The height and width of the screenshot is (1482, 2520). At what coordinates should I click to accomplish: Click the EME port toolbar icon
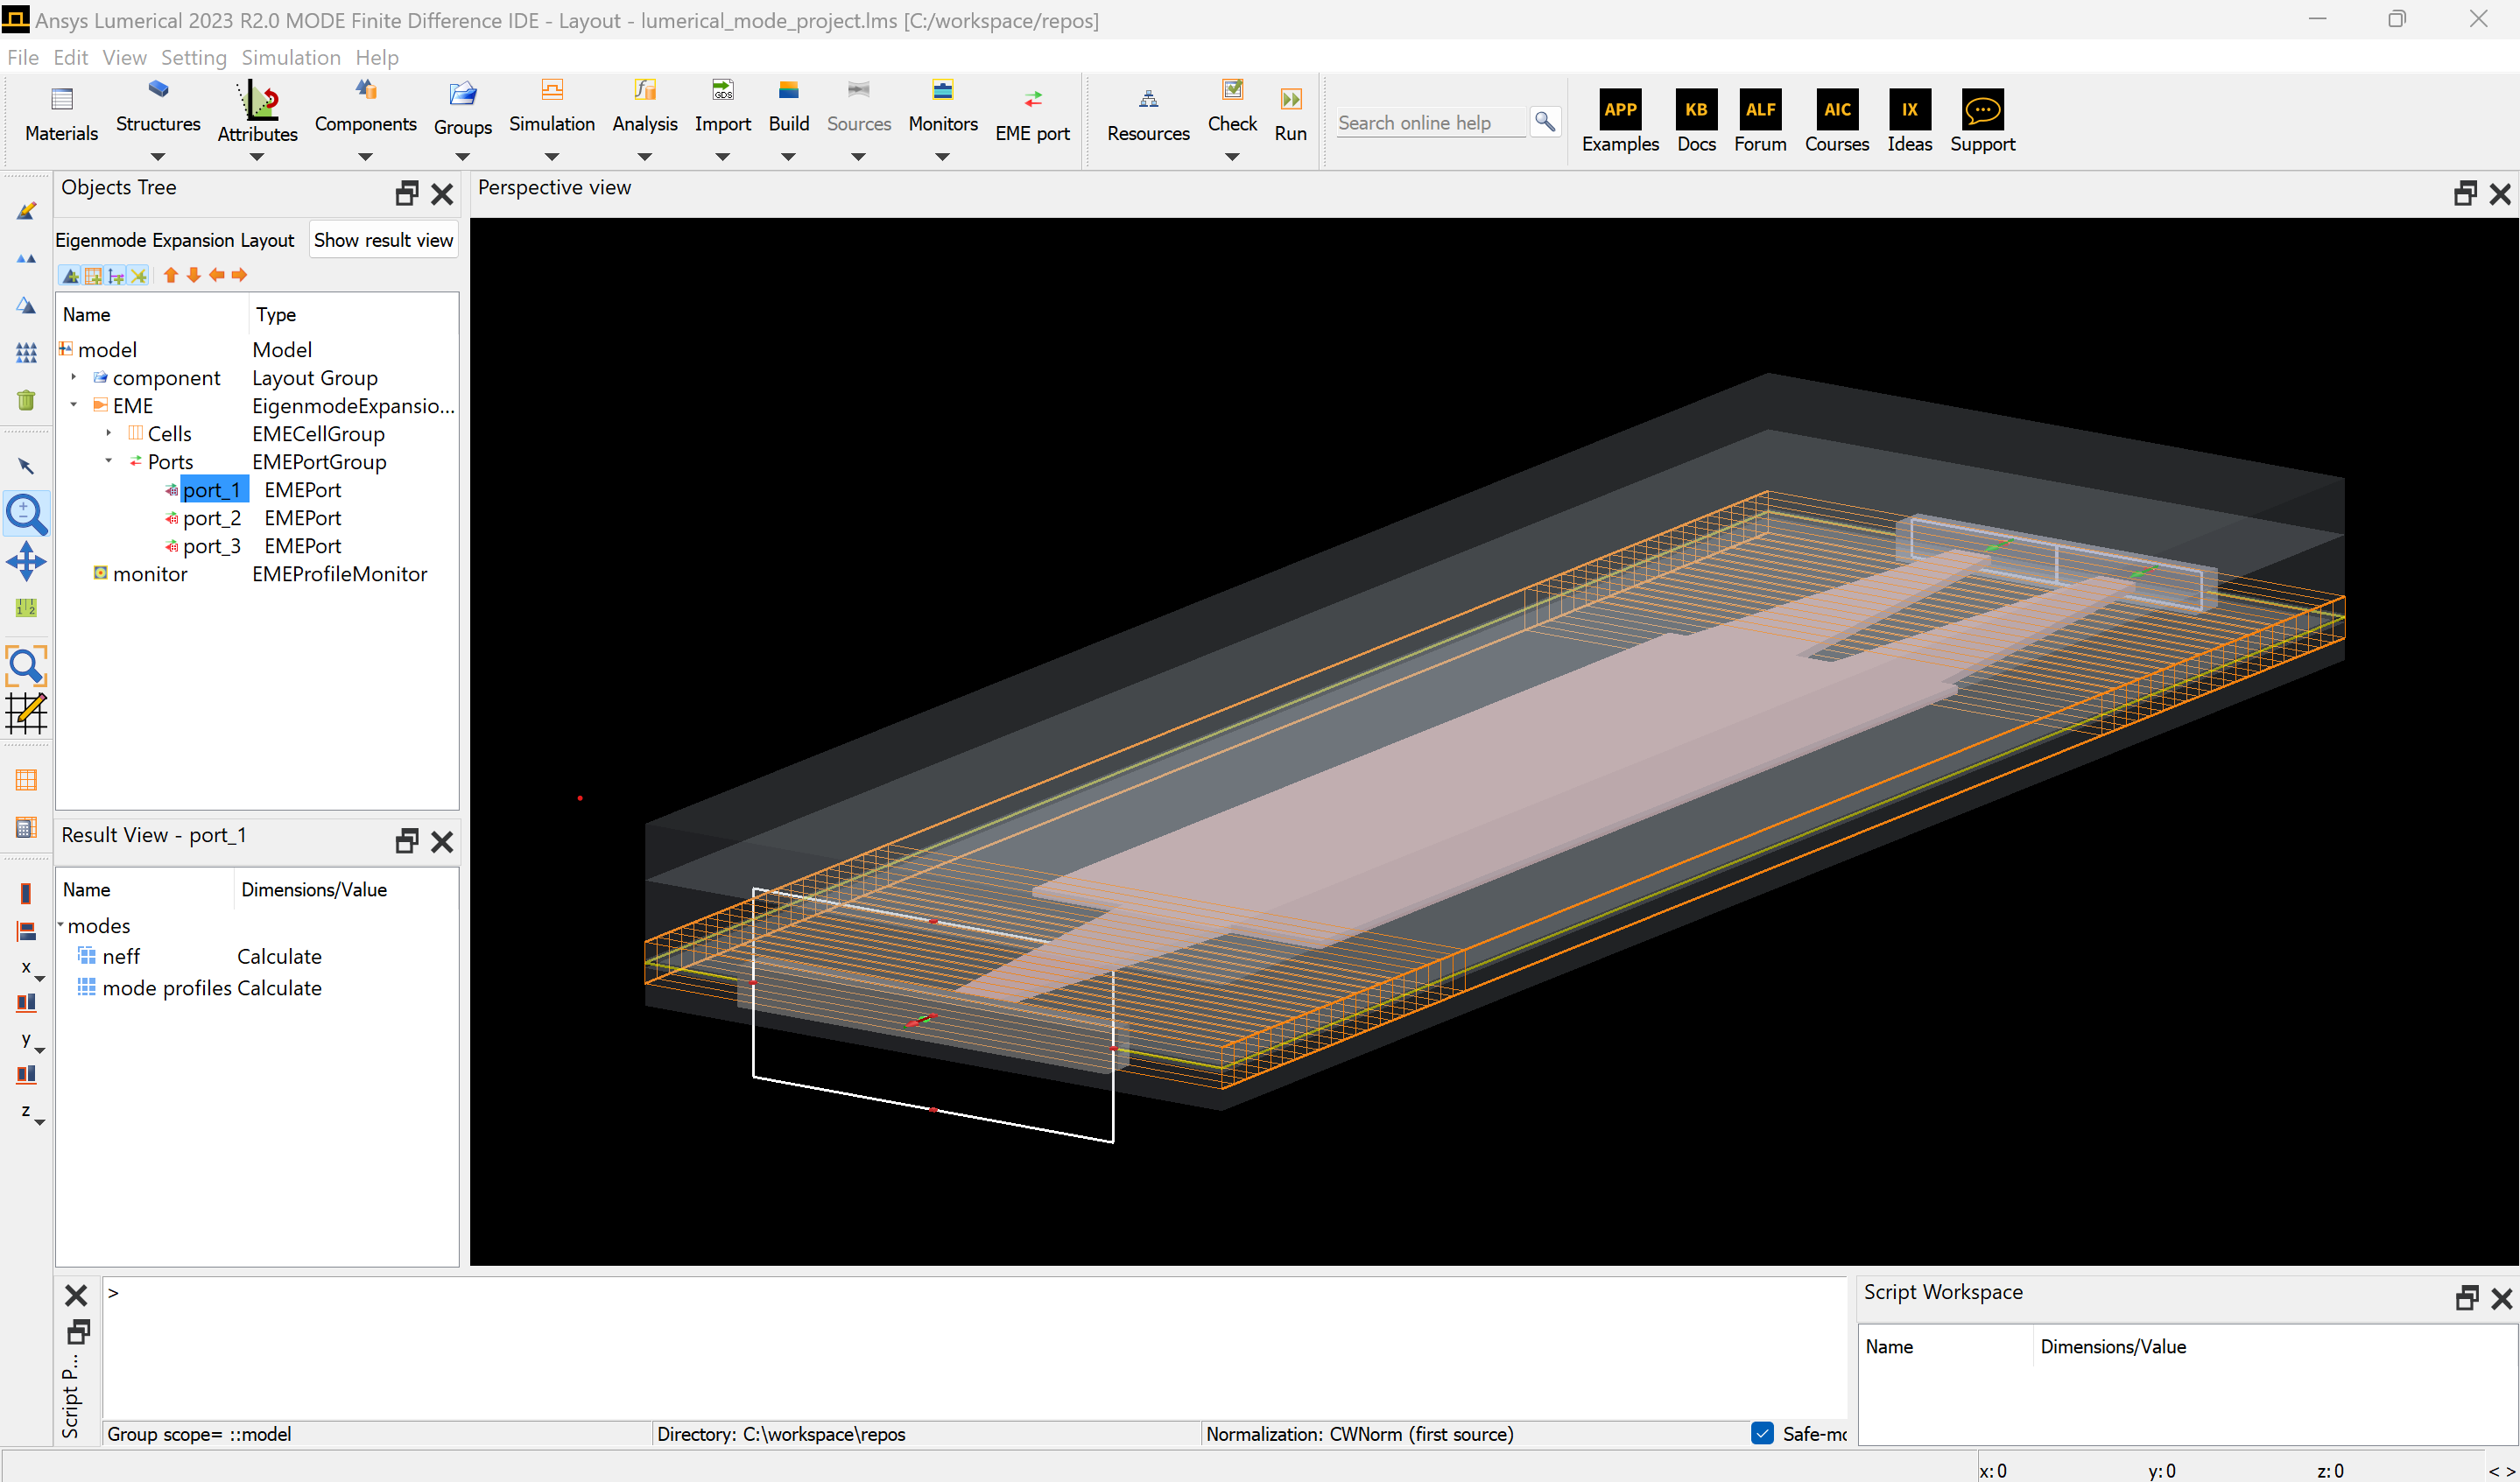[x=1032, y=100]
